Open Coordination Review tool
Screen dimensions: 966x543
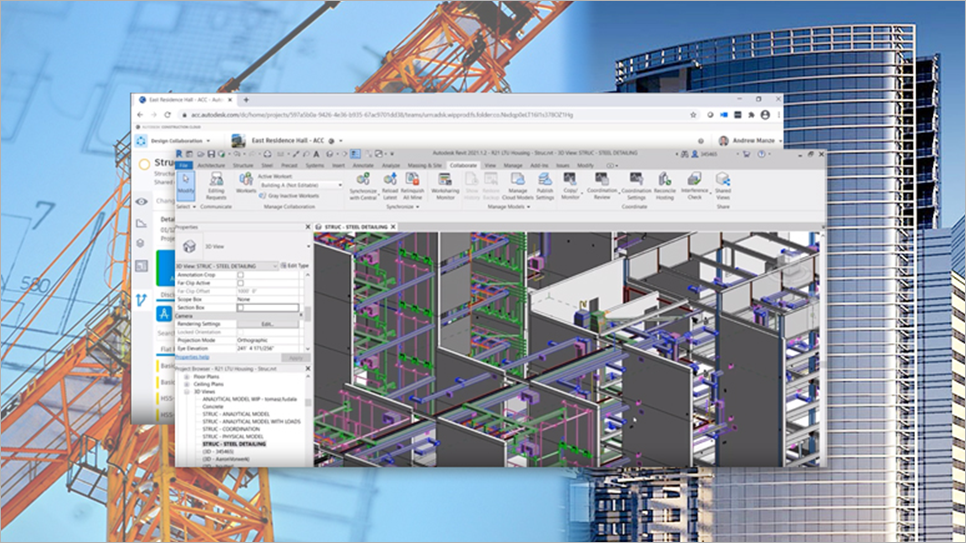coord(602,186)
